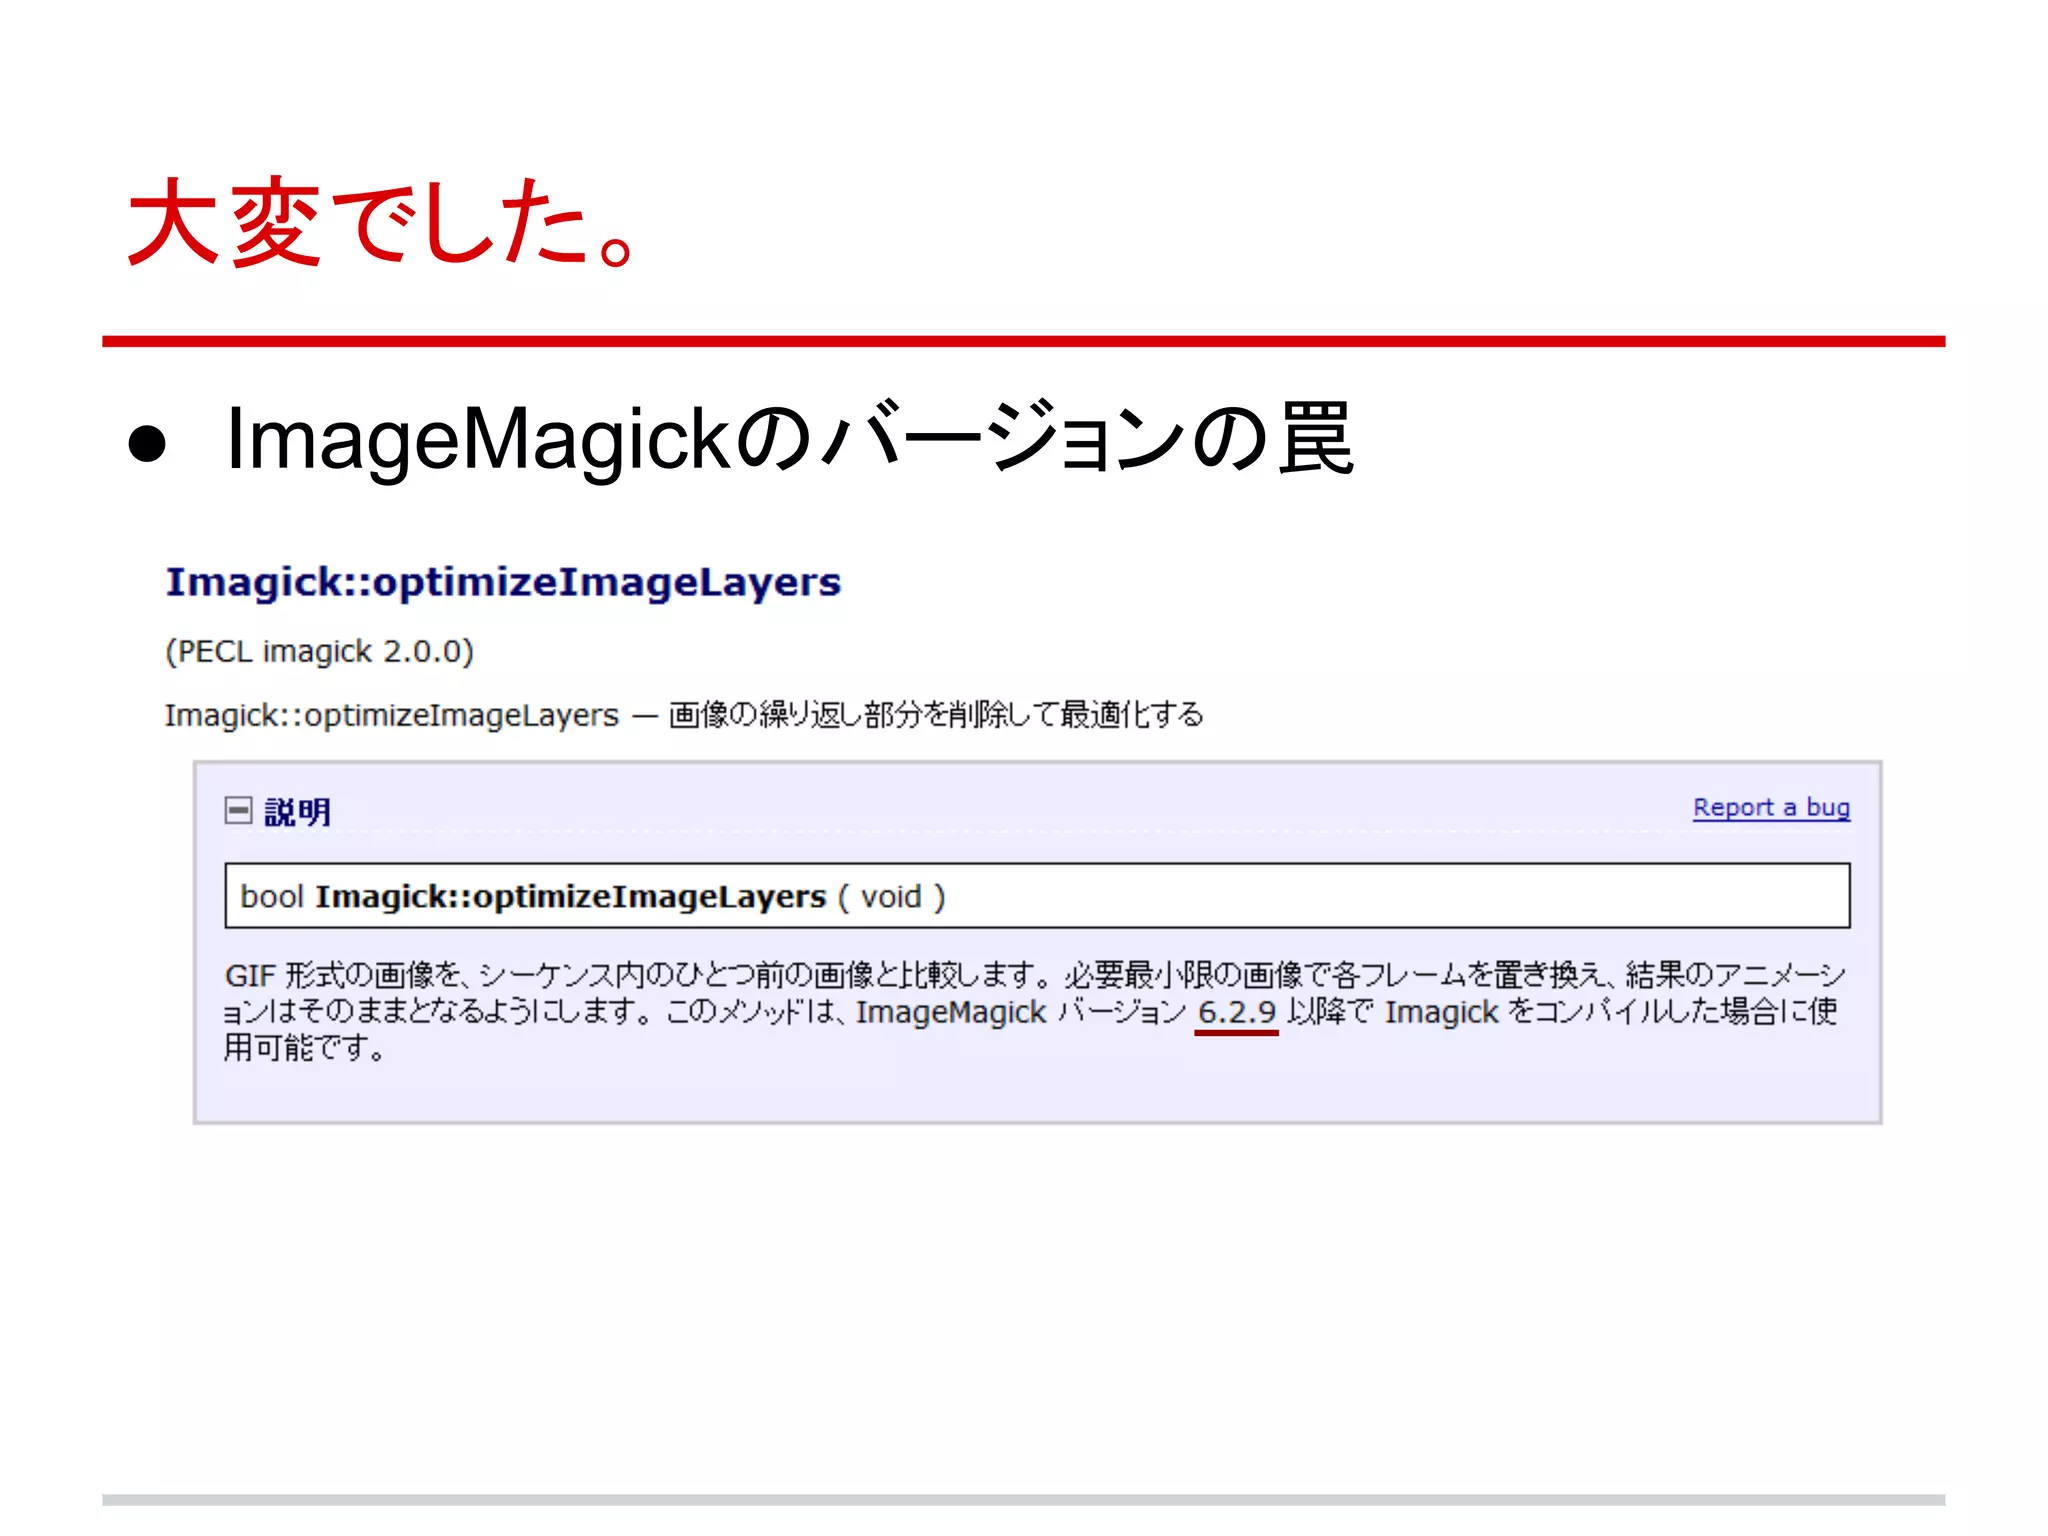The width and height of the screenshot is (2048, 1536).
Task: Click the bool Imagick::optimizeImageLayers ( void ) signature box
Action: [x=1037, y=896]
